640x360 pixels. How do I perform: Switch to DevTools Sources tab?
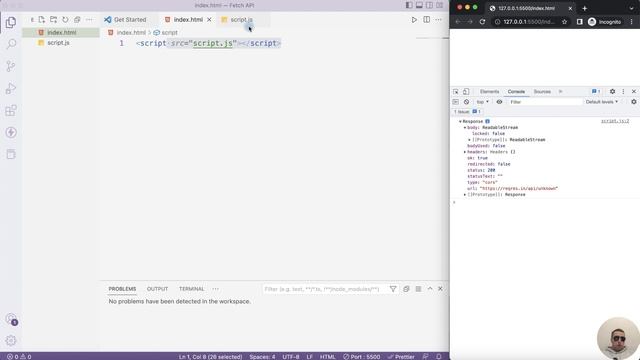pyautogui.click(x=542, y=91)
